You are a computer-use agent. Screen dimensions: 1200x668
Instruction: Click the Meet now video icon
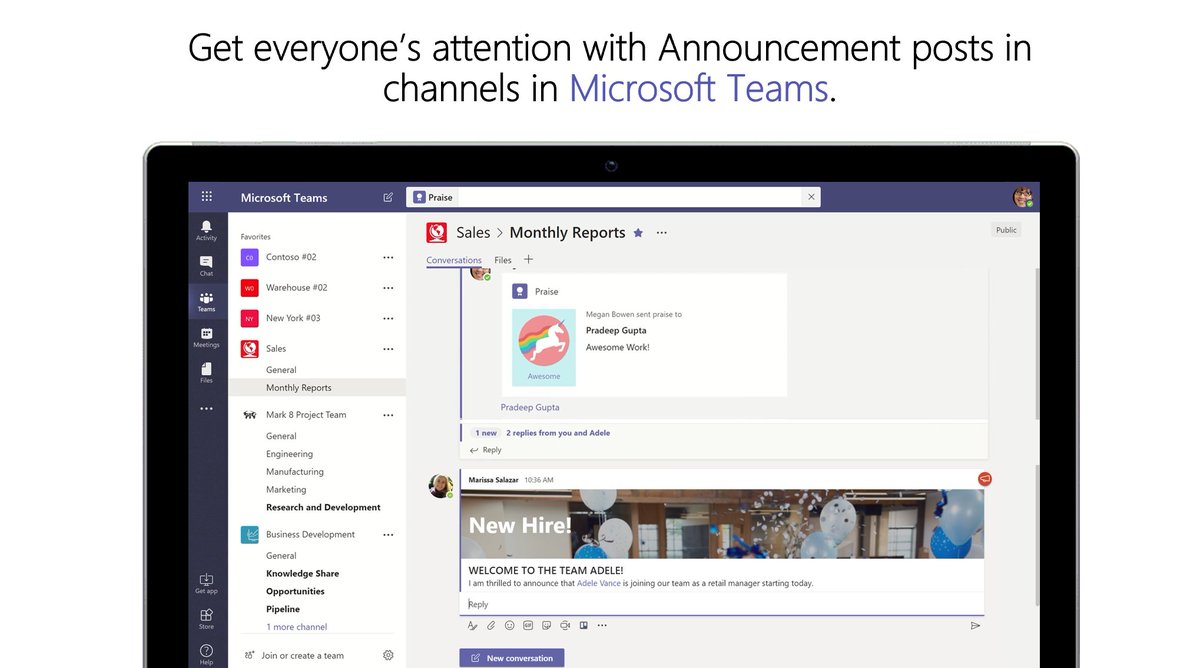565,626
